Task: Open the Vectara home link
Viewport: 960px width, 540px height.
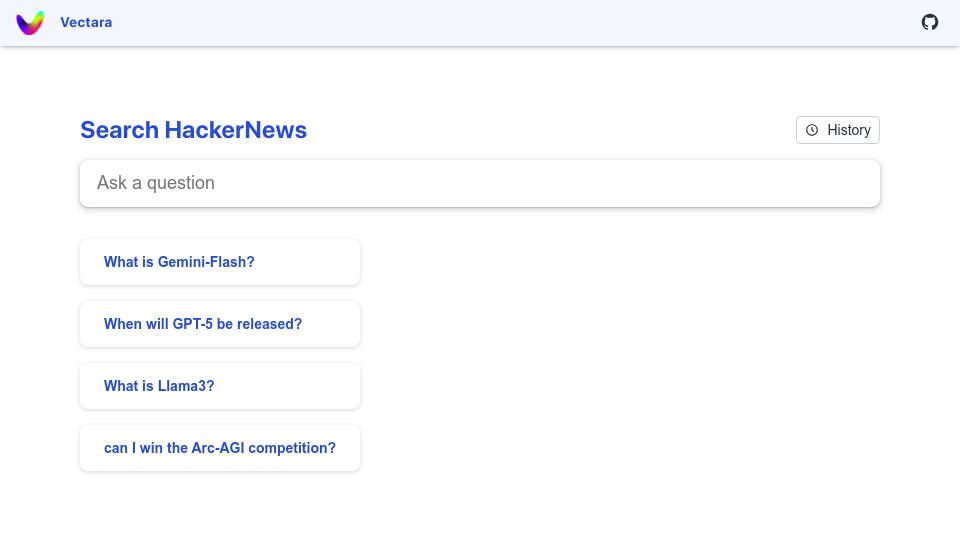Action: (86, 23)
